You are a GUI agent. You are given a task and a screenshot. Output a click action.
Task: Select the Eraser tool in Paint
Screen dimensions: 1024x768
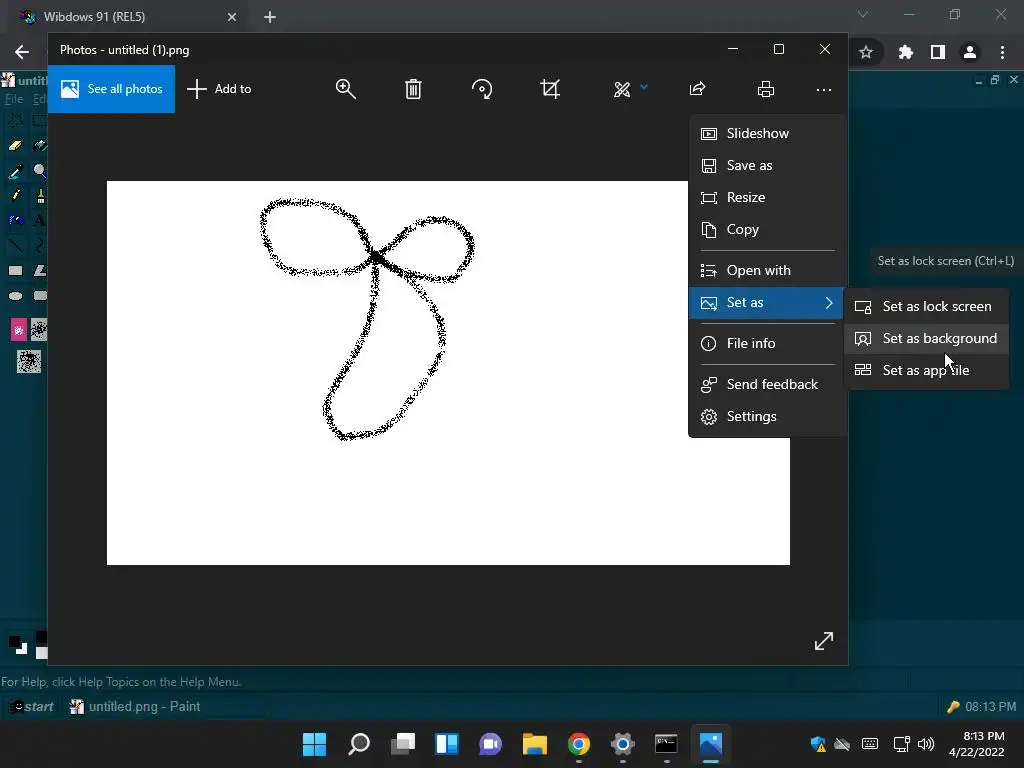(15, 146)
